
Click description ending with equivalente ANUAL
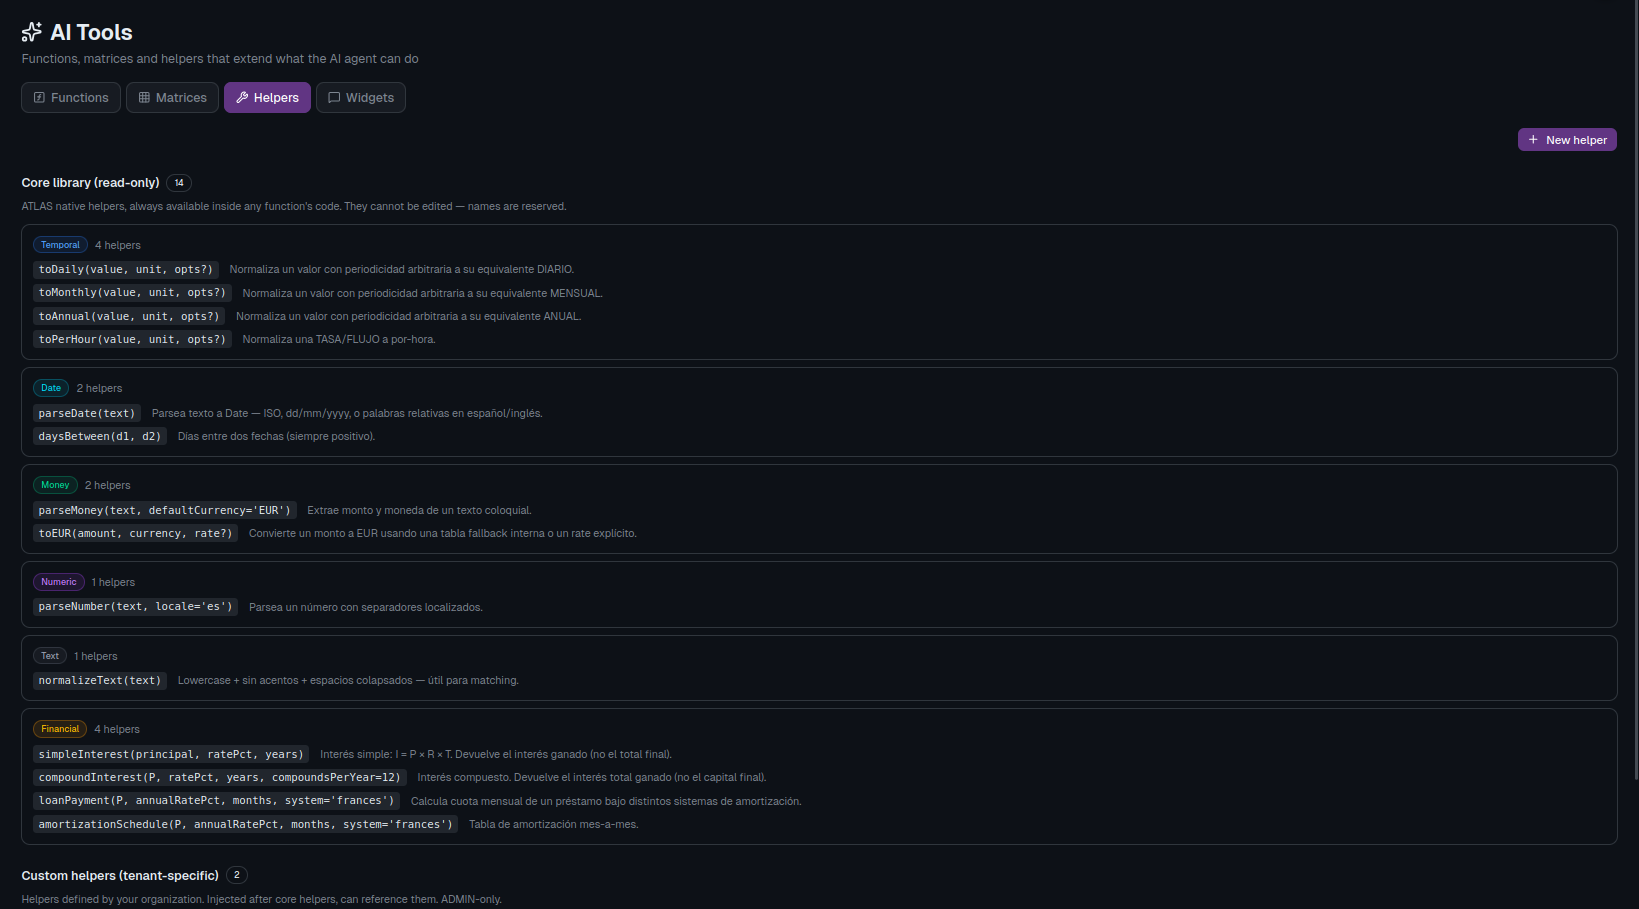tap(409, 317)
